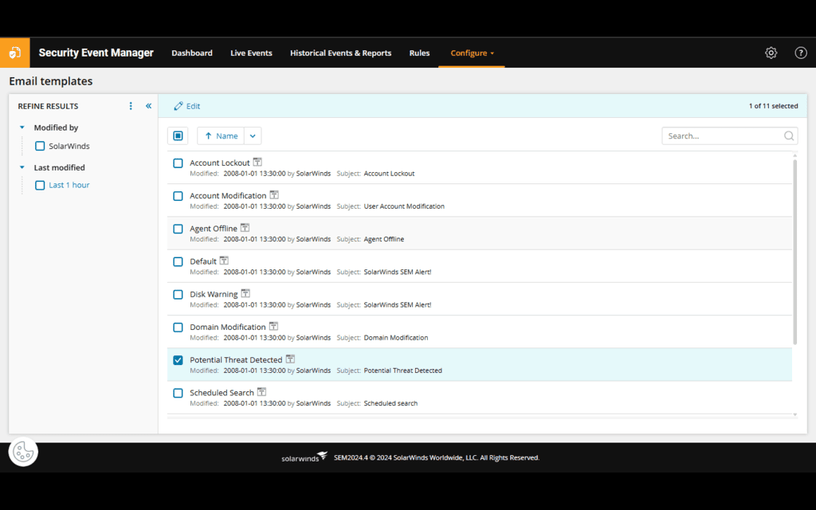Go to the Dashboard tab
Screen dimensions: 816x510
[x=192, y=53]
